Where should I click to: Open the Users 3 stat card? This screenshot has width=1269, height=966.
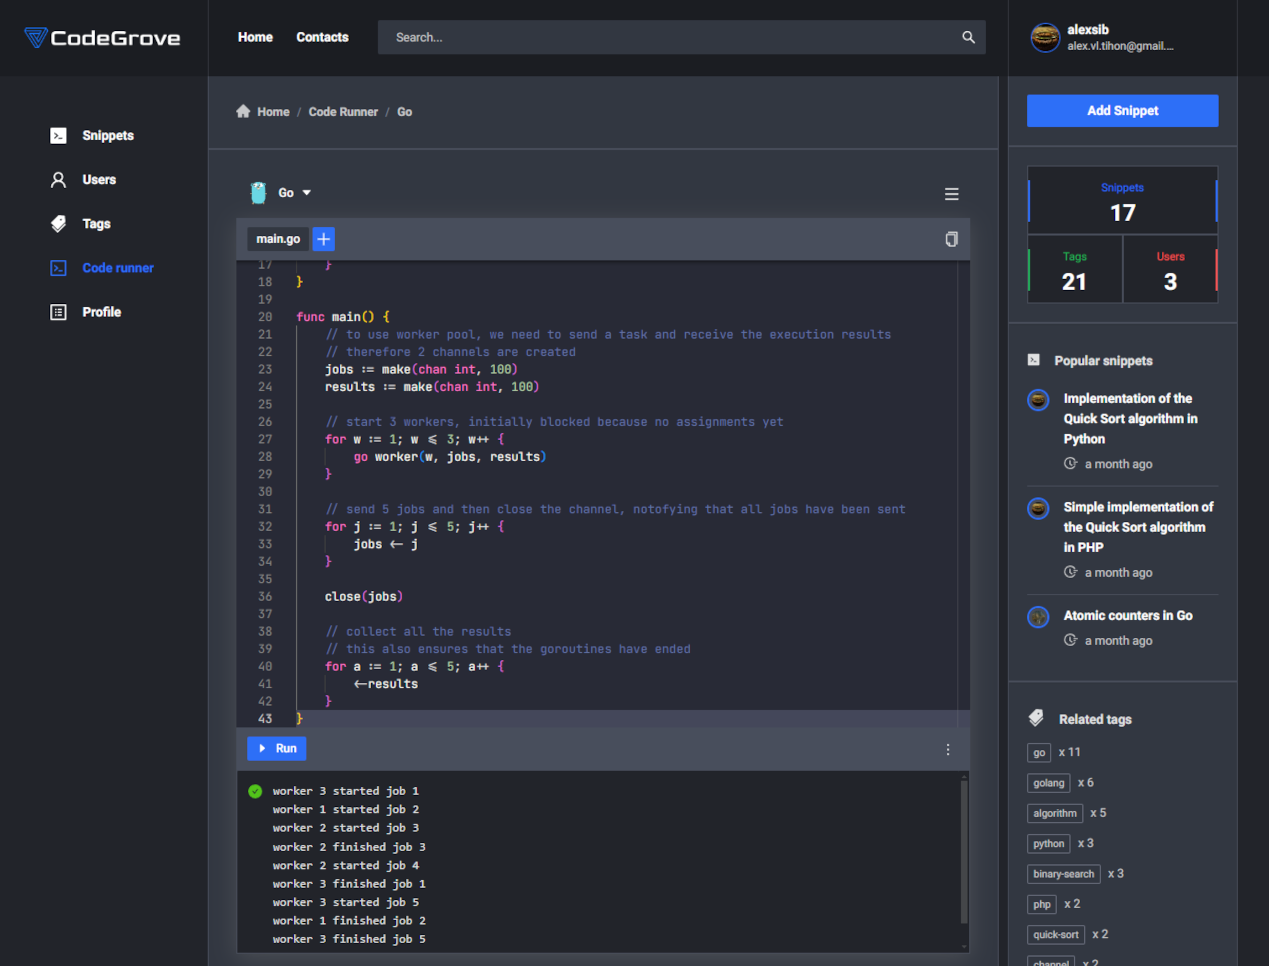pyautogui.click(x=1170, y=270)
